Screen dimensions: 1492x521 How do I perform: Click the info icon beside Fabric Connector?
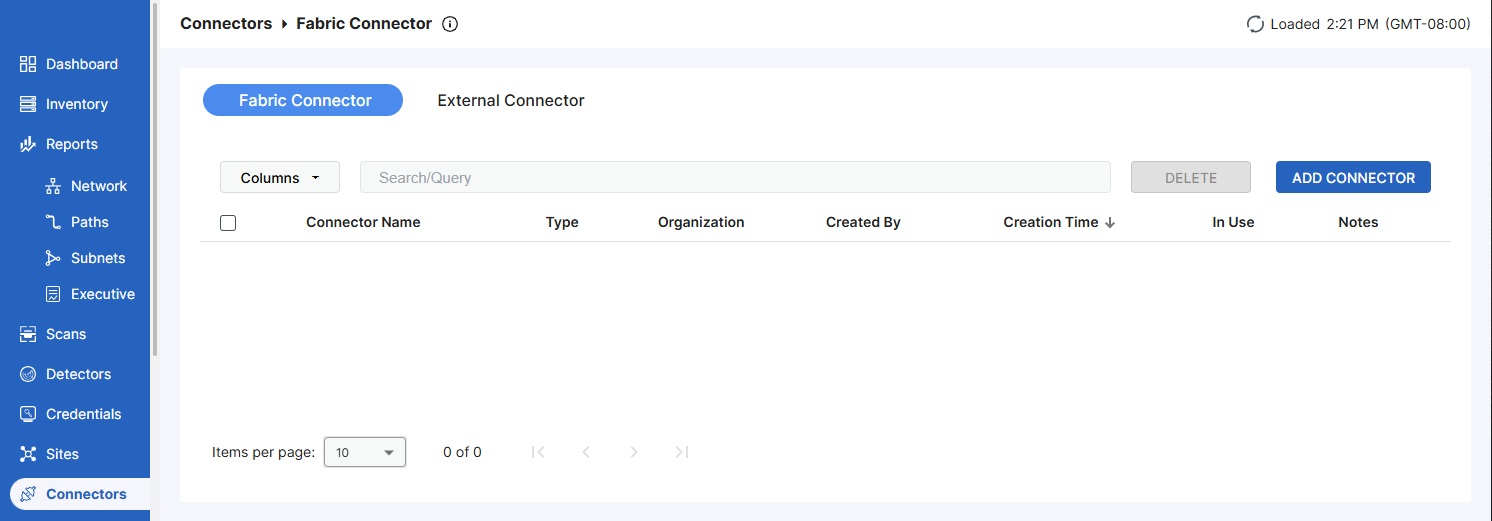(x=450, y=24)
